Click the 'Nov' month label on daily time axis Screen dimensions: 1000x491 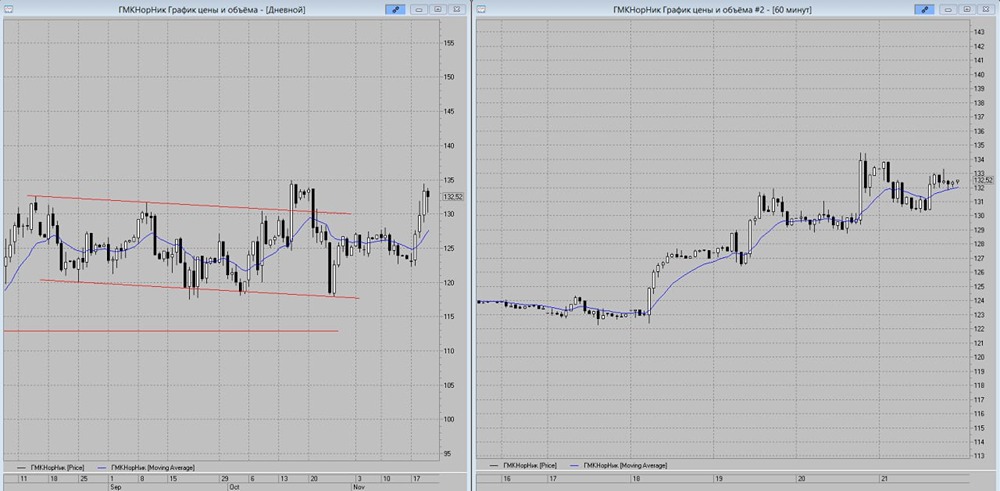357,485
